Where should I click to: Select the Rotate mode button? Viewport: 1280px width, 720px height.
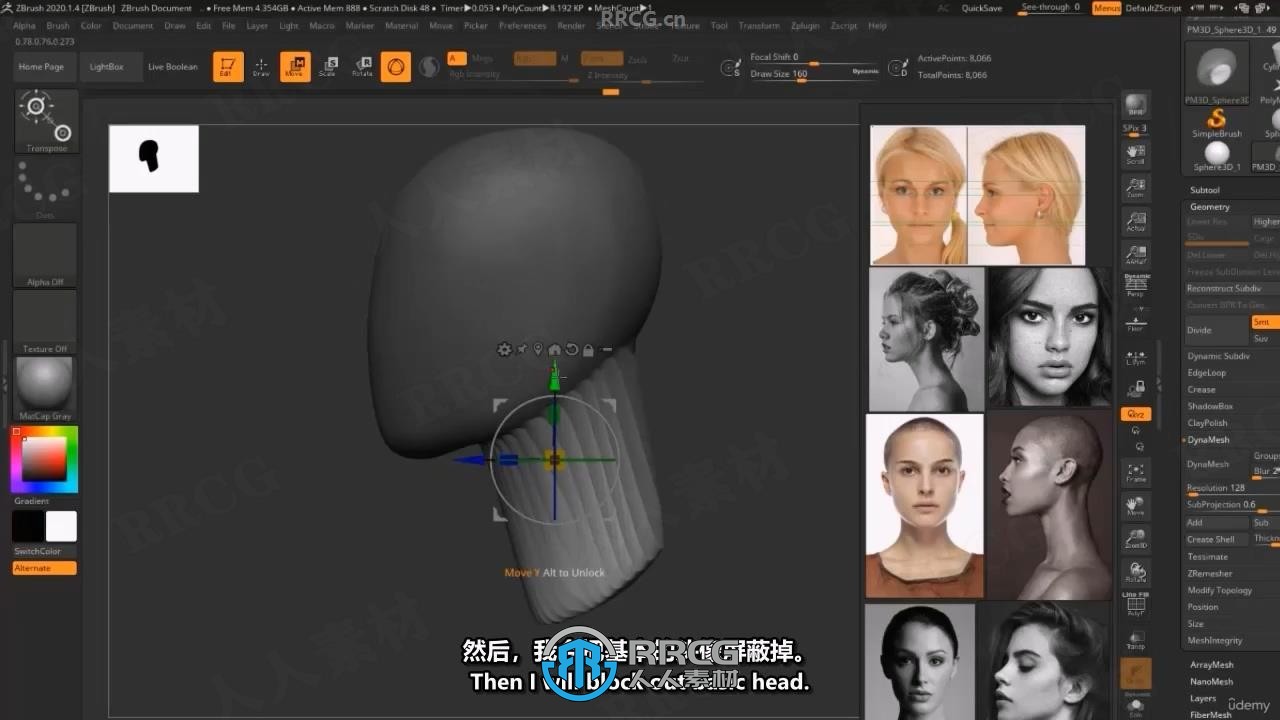(362, 67)
